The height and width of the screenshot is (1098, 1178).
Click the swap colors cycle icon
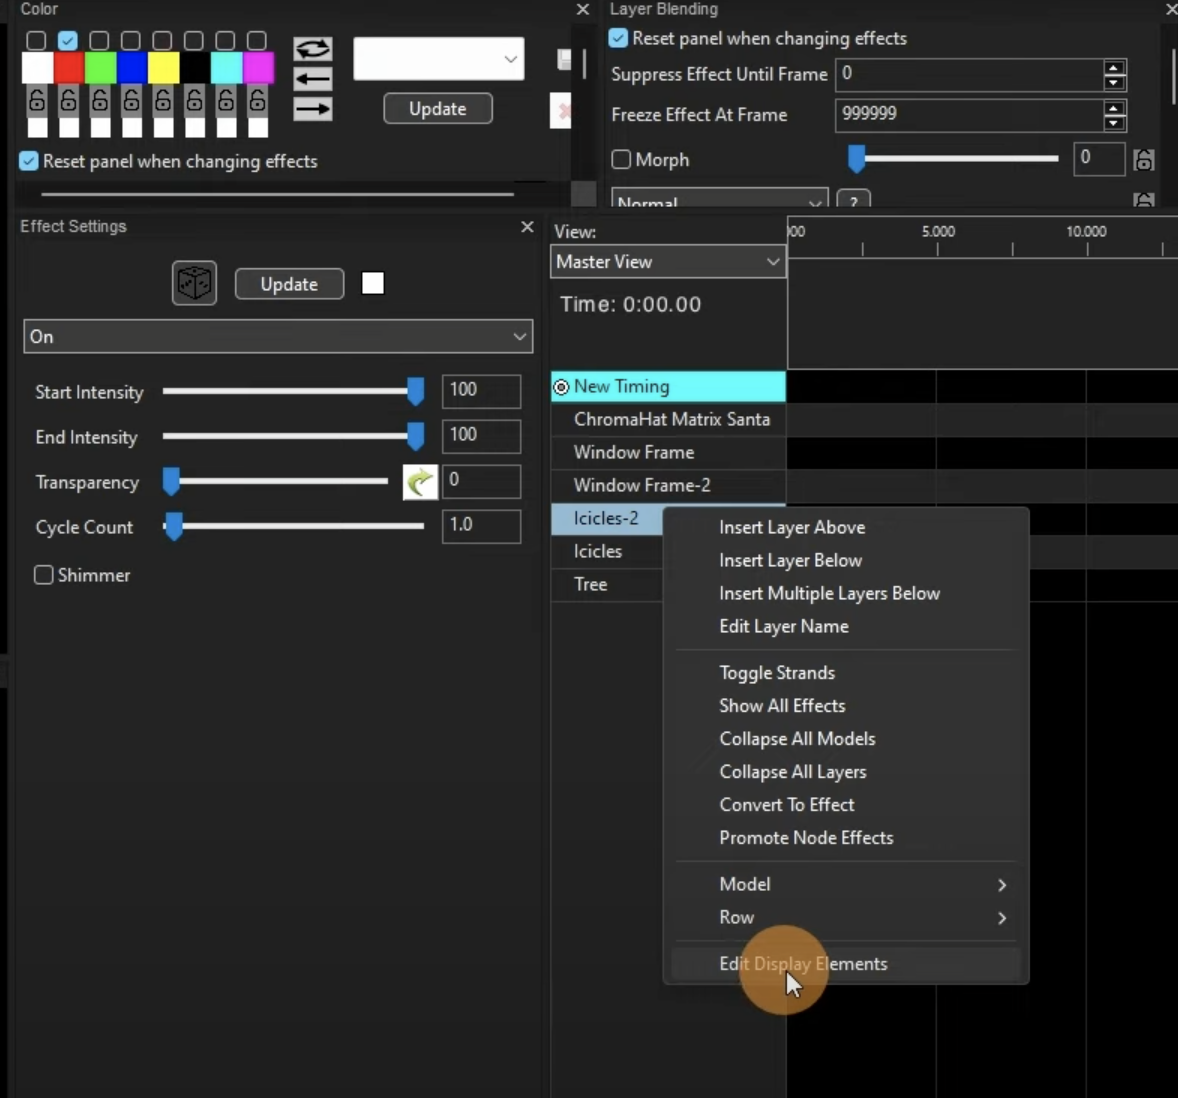click(x=312, y=49)
